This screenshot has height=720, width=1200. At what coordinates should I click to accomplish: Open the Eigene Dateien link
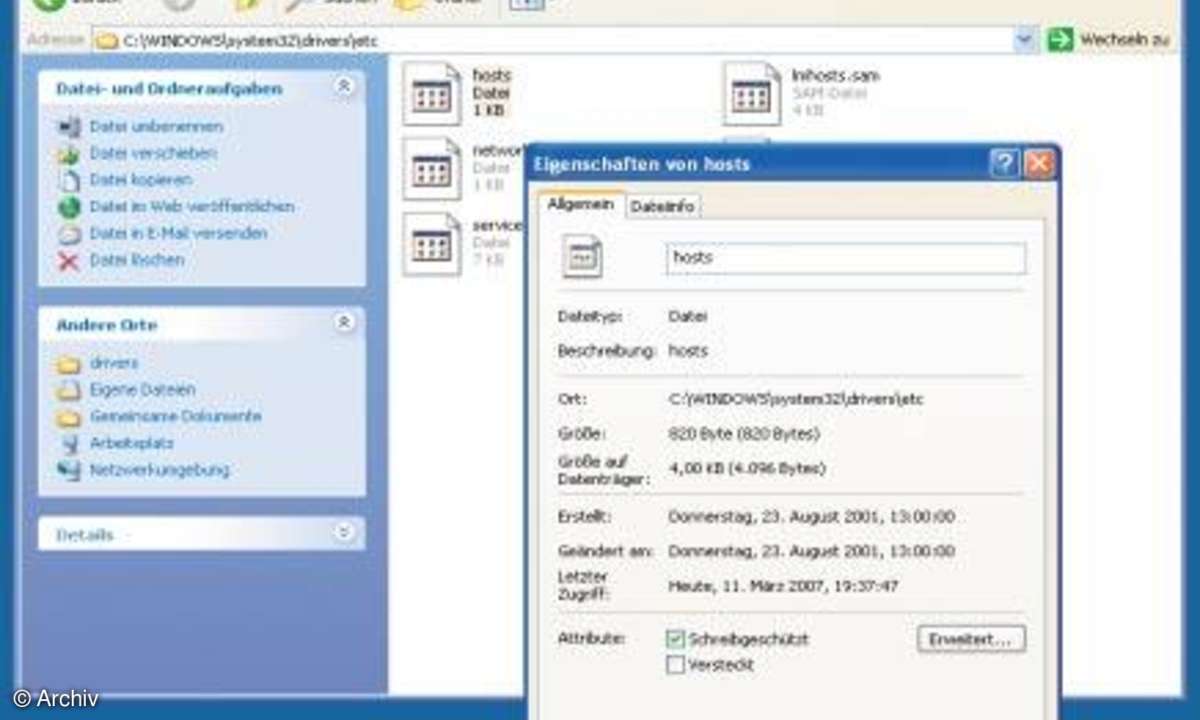click(x=142, y=390)
